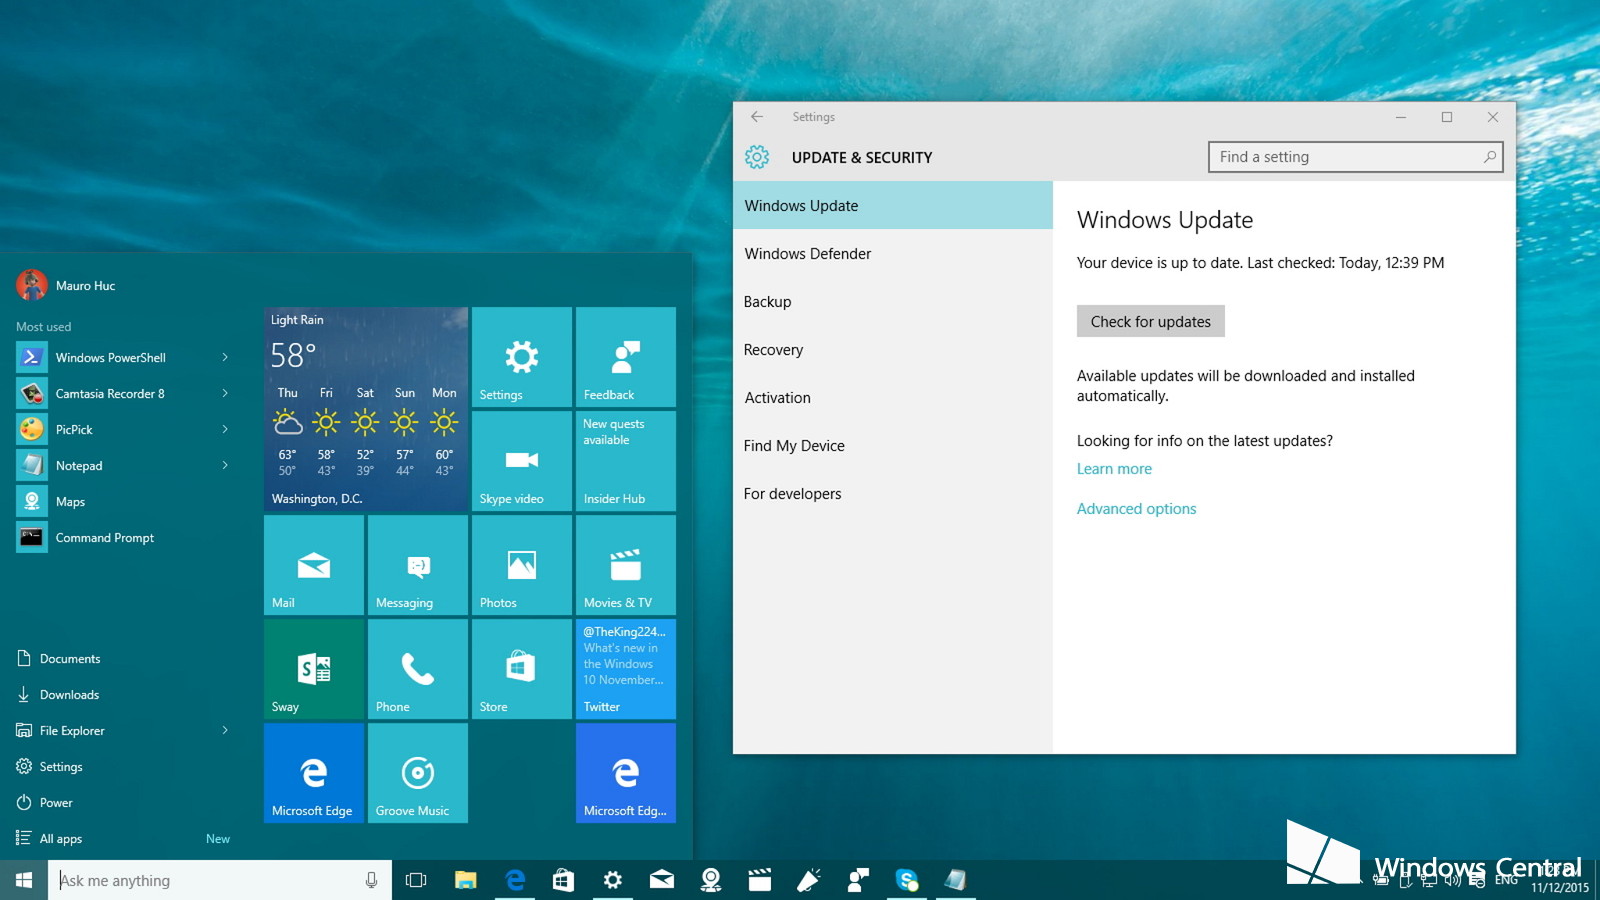Click the search magnifier in Find a setting

[x=1489, y=157]
